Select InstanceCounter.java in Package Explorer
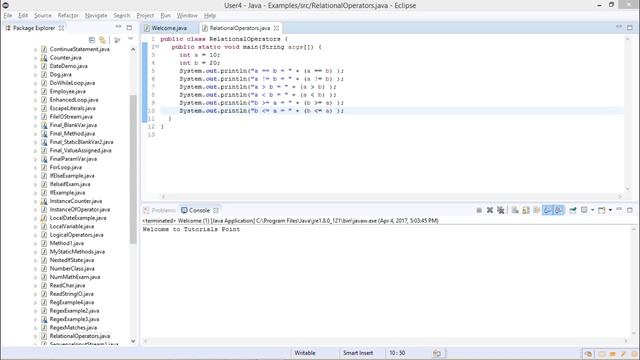 coord(76,201)
